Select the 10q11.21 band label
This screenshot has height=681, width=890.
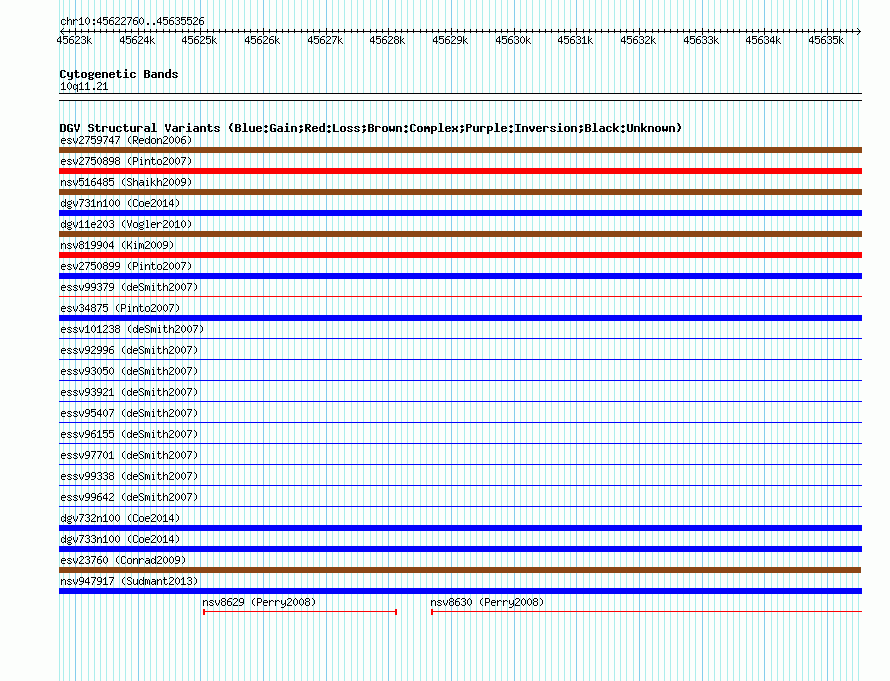84,86
